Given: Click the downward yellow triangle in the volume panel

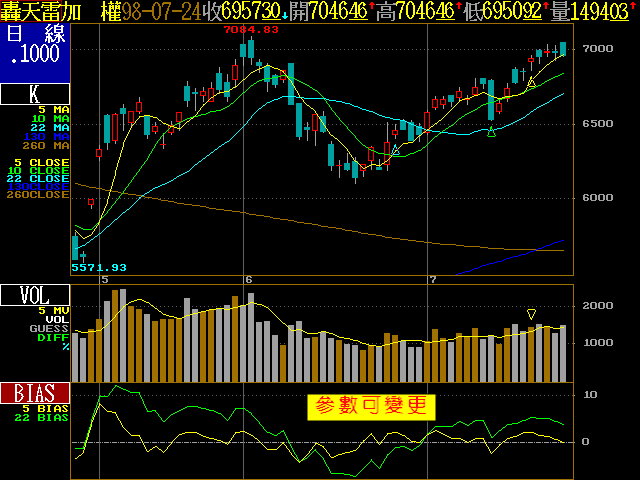Looking at the screenshot, I should pyautogui.click(x=531, y=314).
